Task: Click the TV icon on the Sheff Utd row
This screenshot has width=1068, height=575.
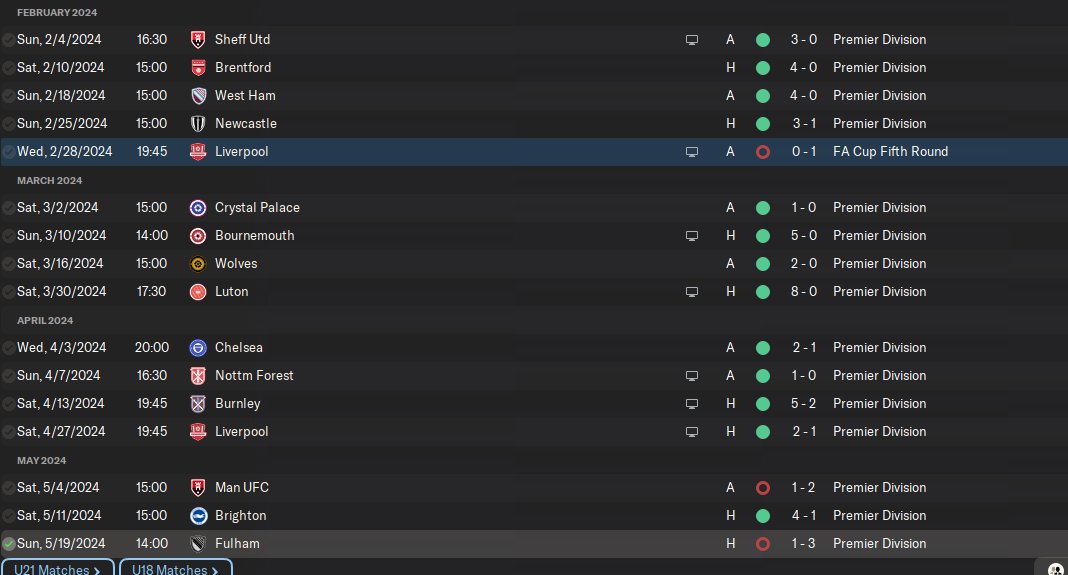Action: pos(691,40)
